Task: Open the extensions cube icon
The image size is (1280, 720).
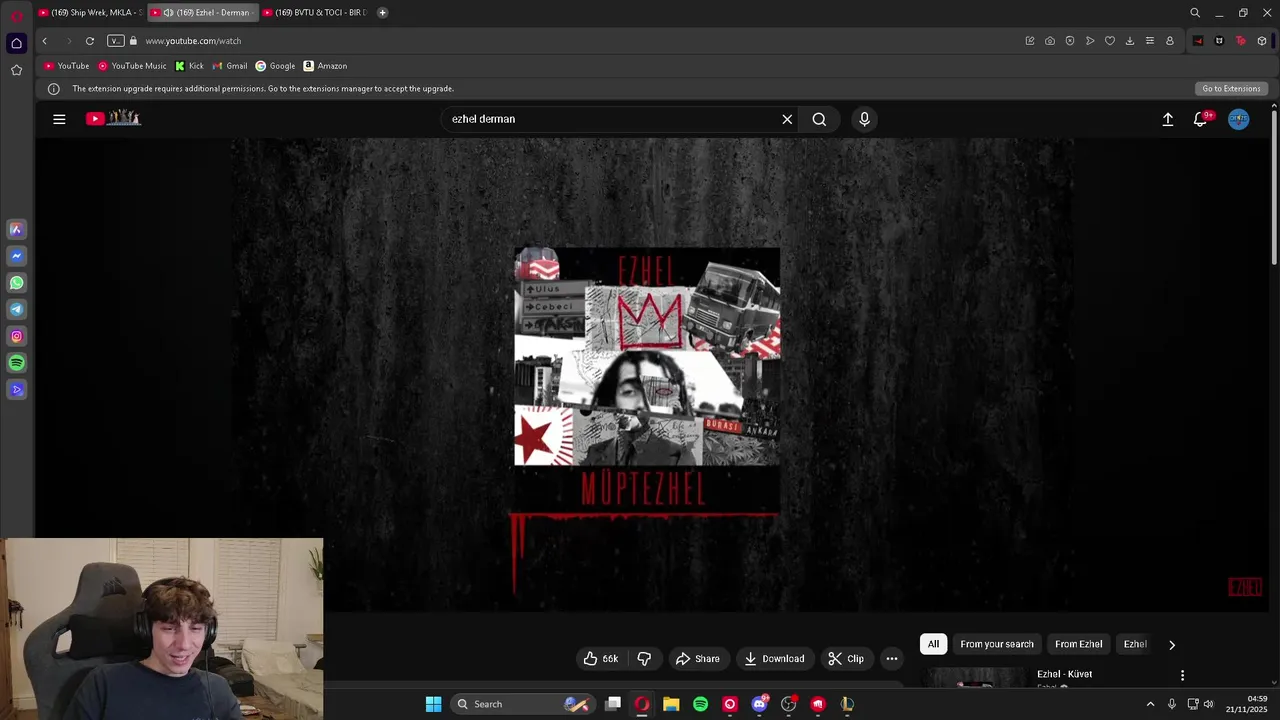Action: coord(1262,41)
